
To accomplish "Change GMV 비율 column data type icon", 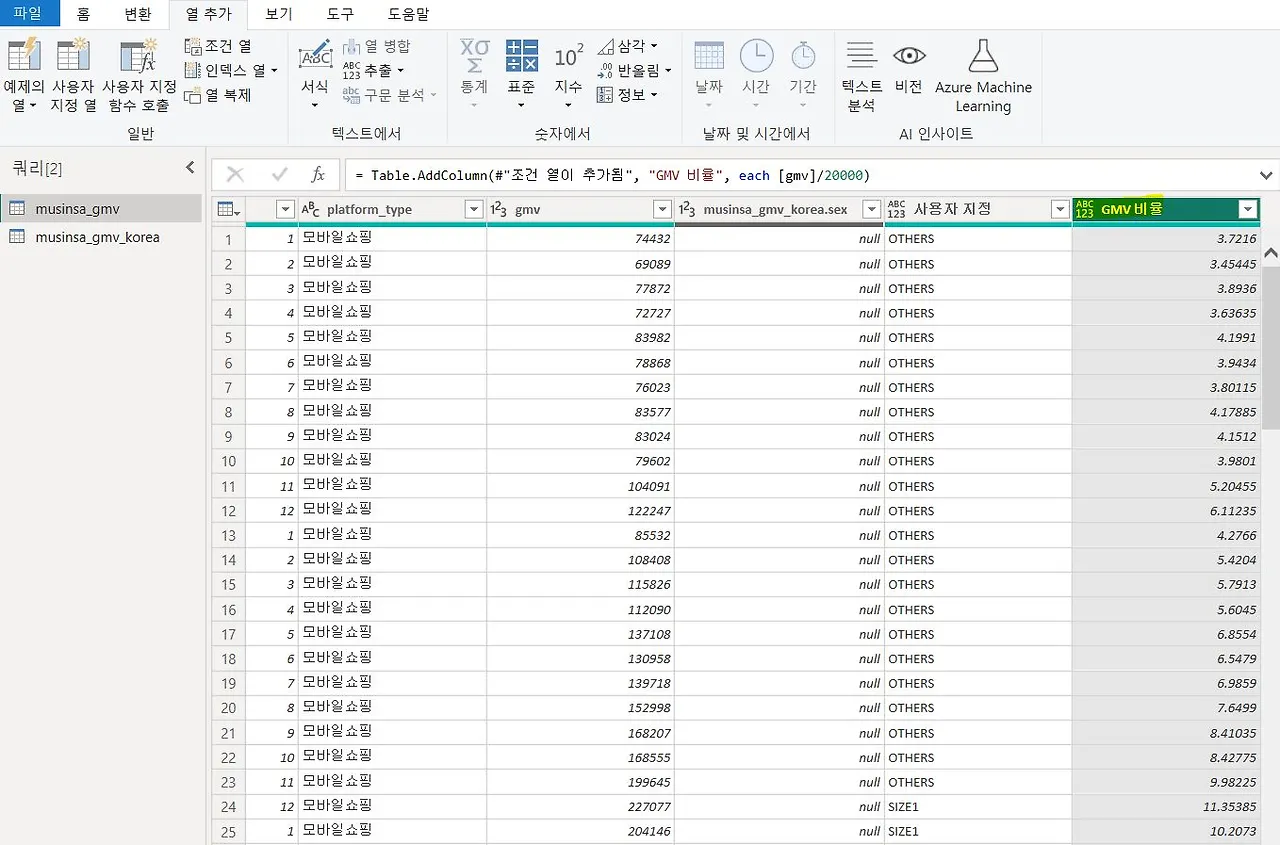I will pos(1085,210).
